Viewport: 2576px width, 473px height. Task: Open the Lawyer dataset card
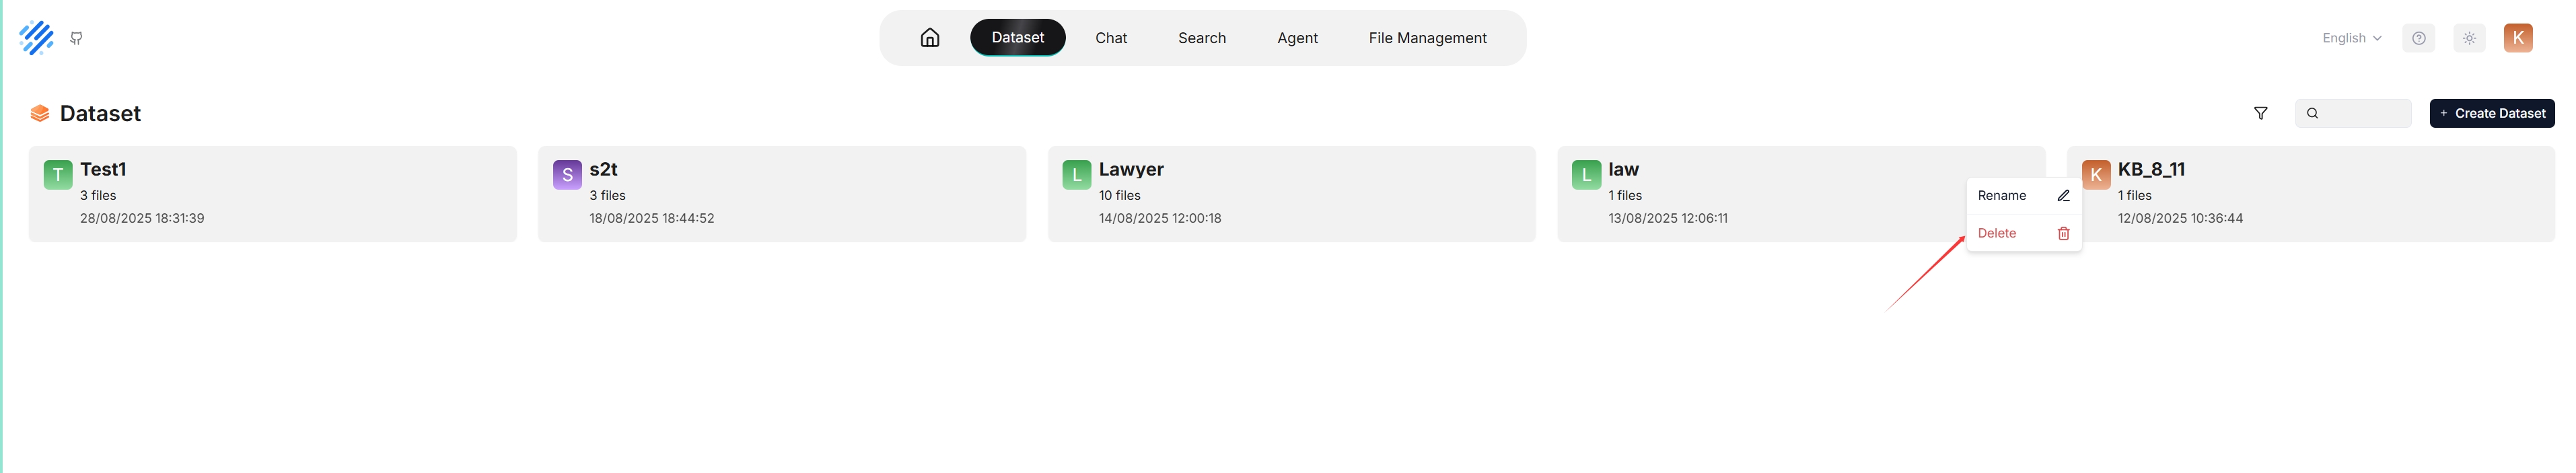click(x=1291, y=194)
